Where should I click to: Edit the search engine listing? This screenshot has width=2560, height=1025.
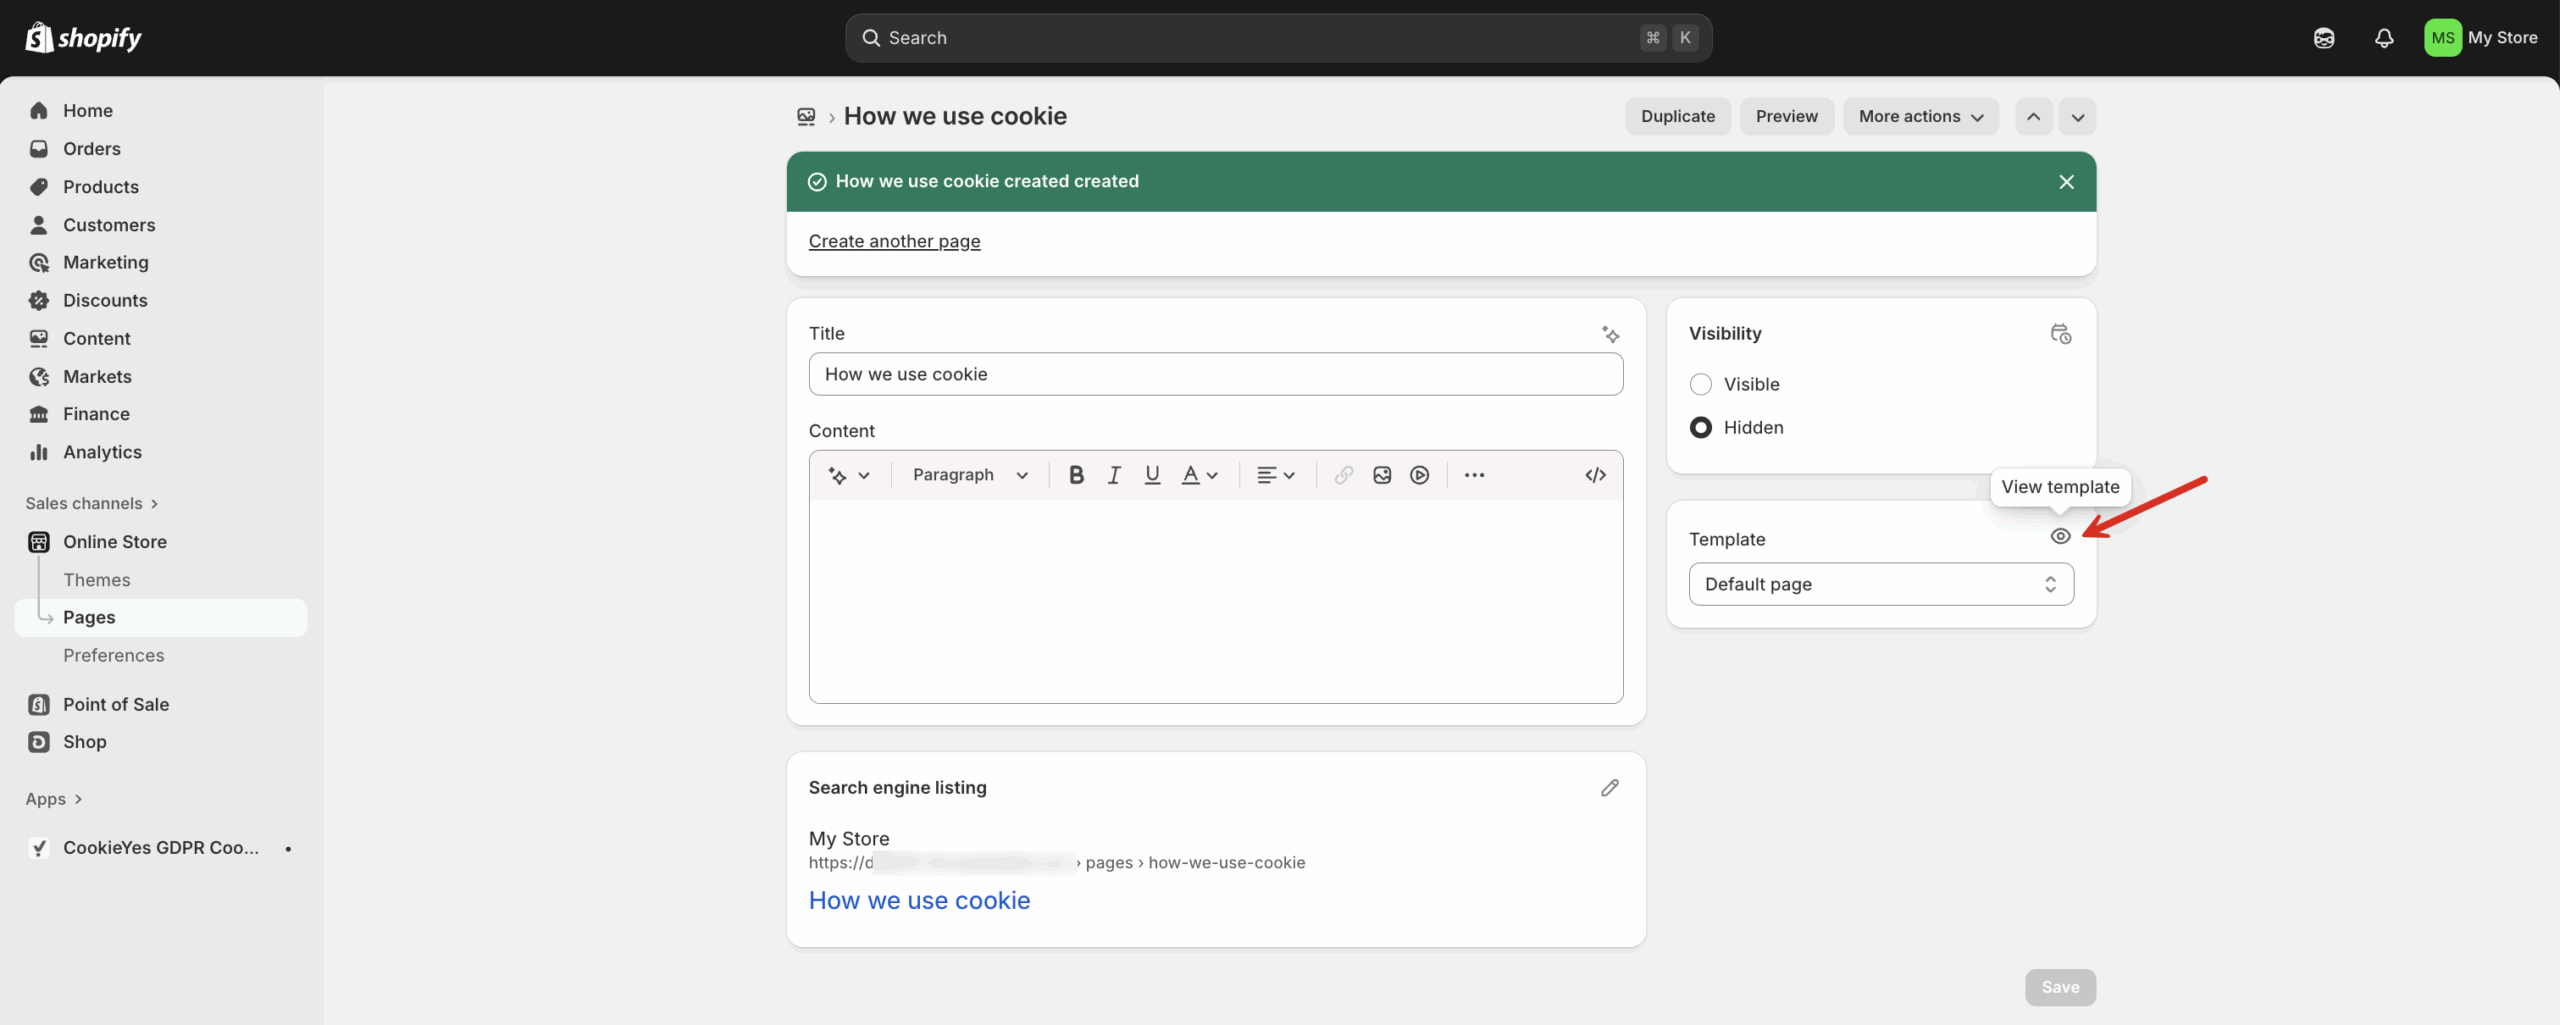coord(1609,787)
